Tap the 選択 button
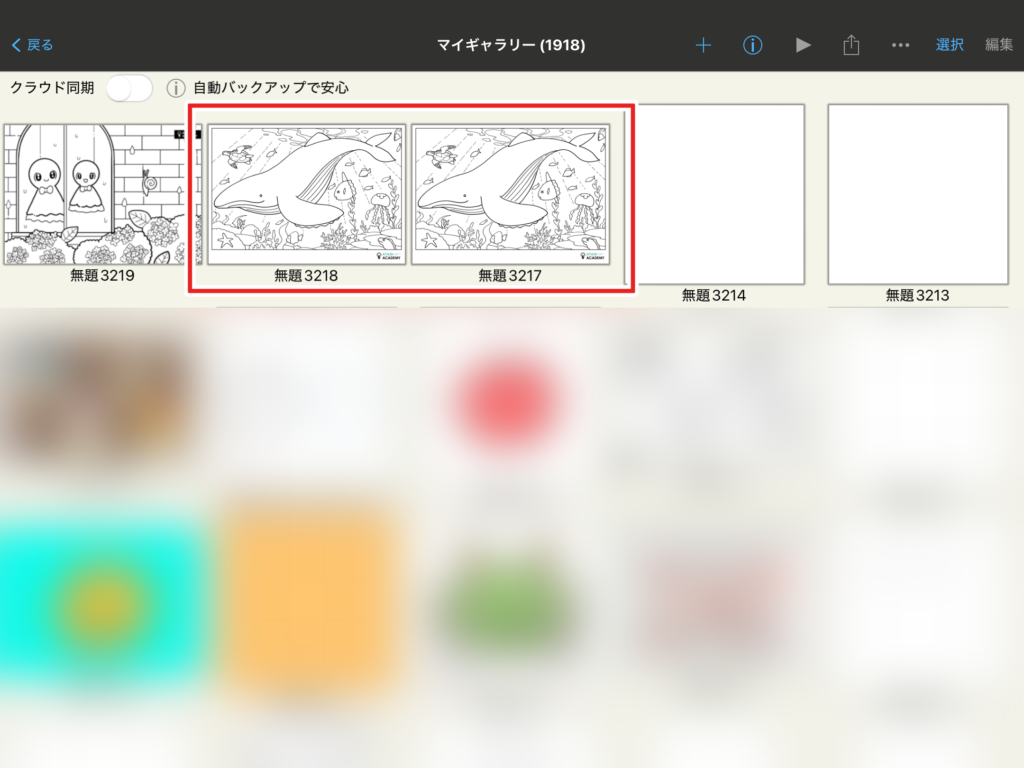This screenshot has height=768, width=1024. click(949, 45)
